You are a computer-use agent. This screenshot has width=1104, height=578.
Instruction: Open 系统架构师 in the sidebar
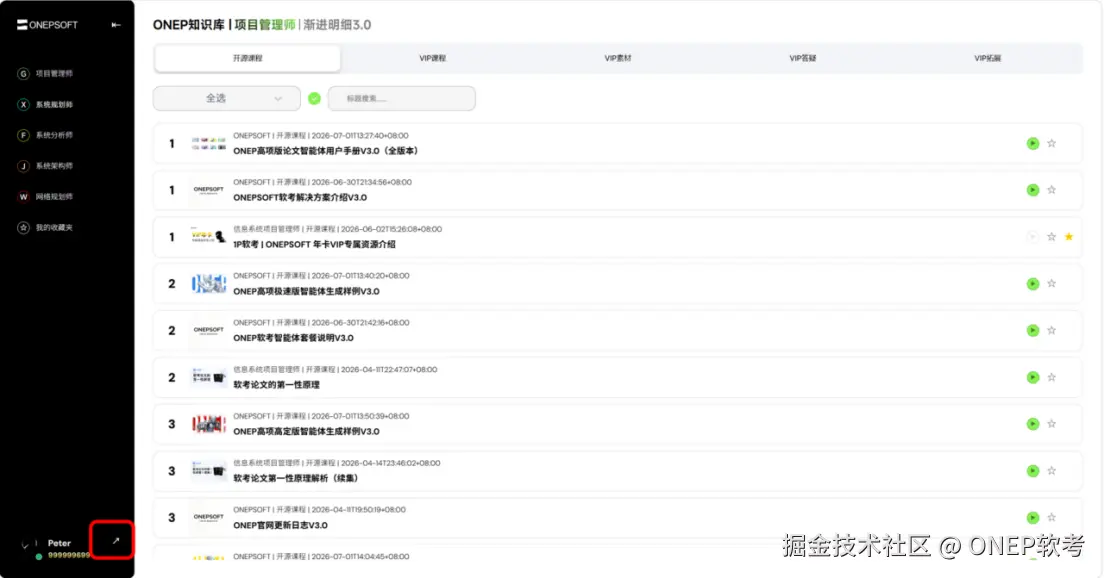46,166
